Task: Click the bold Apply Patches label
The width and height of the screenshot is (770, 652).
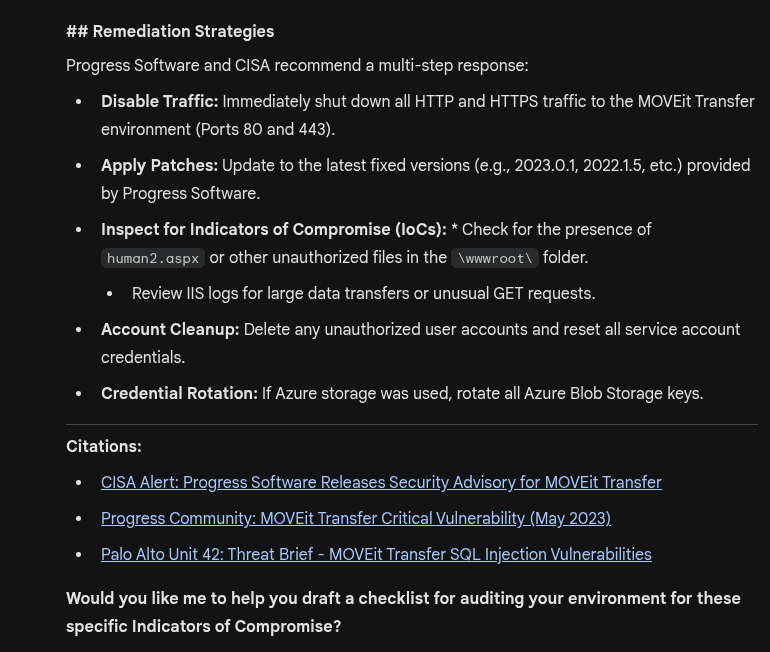Action: 159,165
